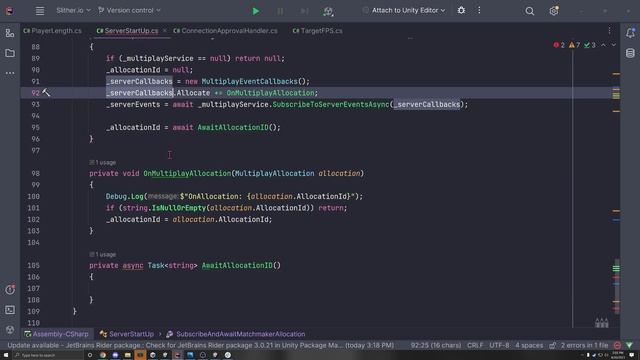The width and height of the screenshot is (640, 360).
Task: Click the Unity refresh icon in toolbar
Action: 328,11
